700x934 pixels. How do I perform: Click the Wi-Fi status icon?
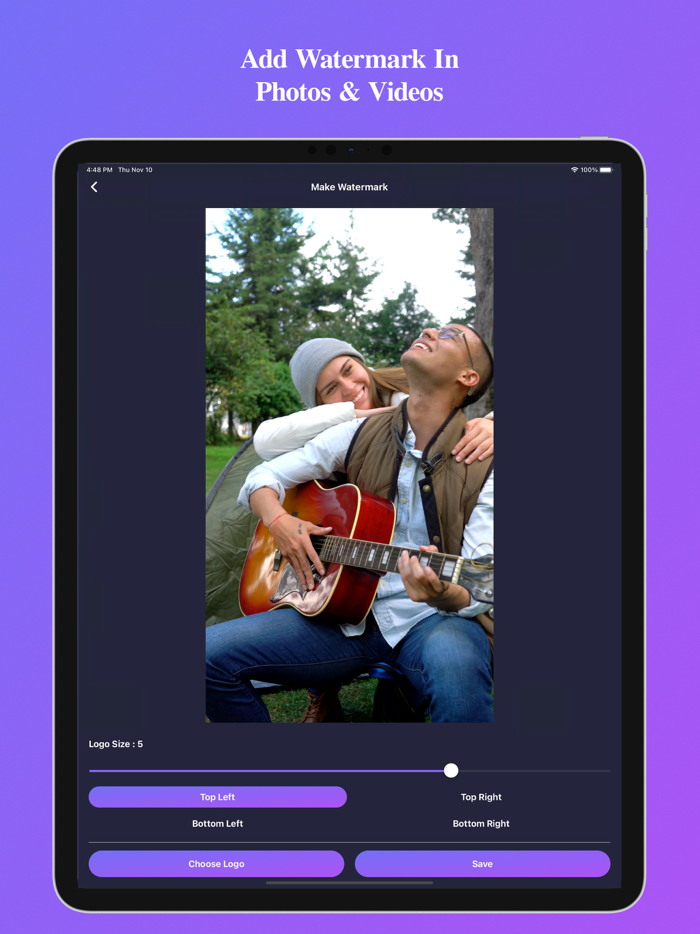click(574, 170)
